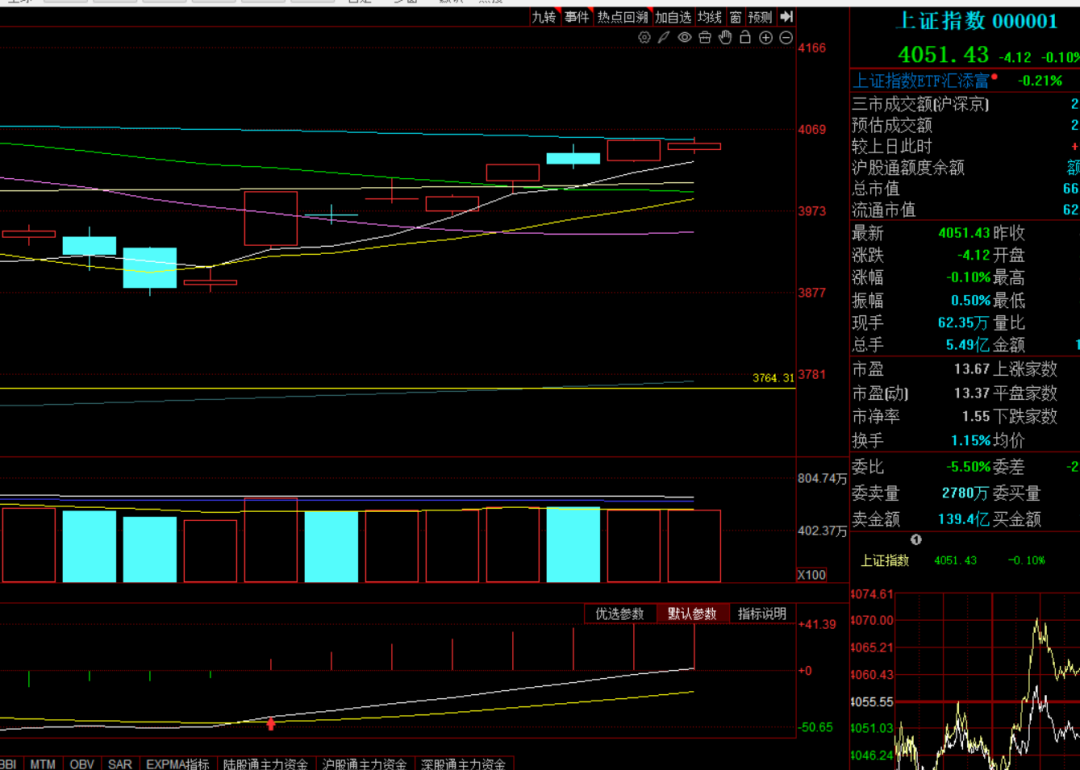Open the 事件 dropdown
Image resolution: width=1080 pixels, height=770 pixels.
click(x=577, y=17)
